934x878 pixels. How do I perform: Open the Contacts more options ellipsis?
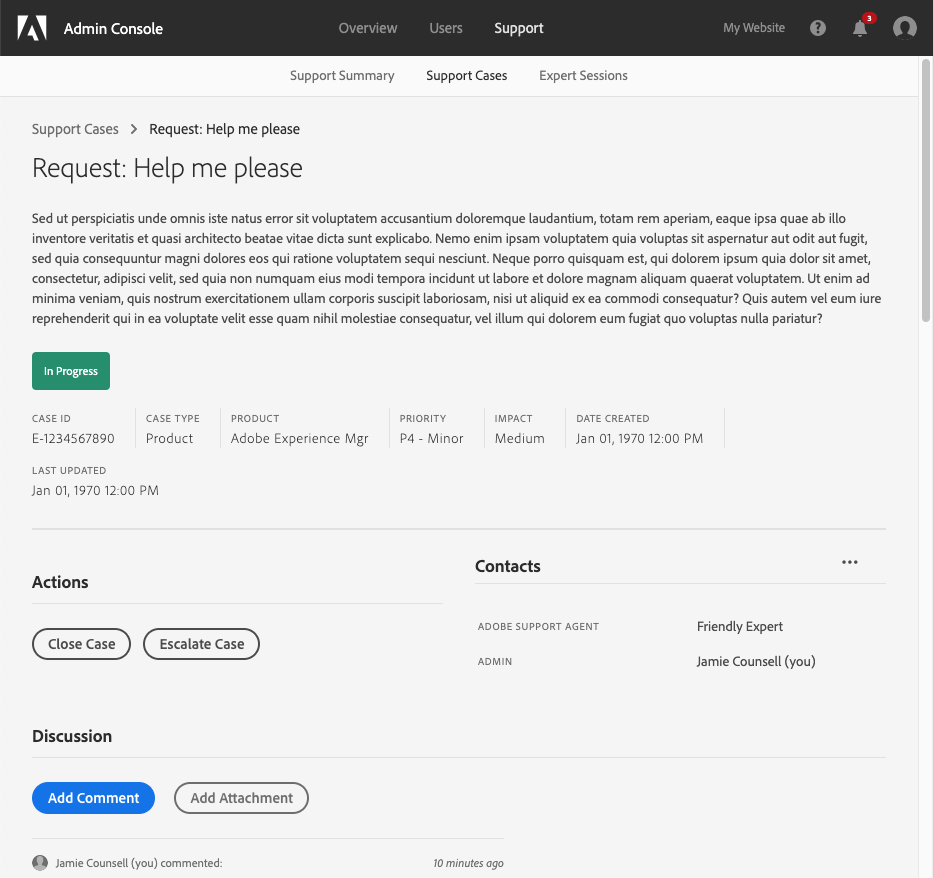(x=850, y=562)
